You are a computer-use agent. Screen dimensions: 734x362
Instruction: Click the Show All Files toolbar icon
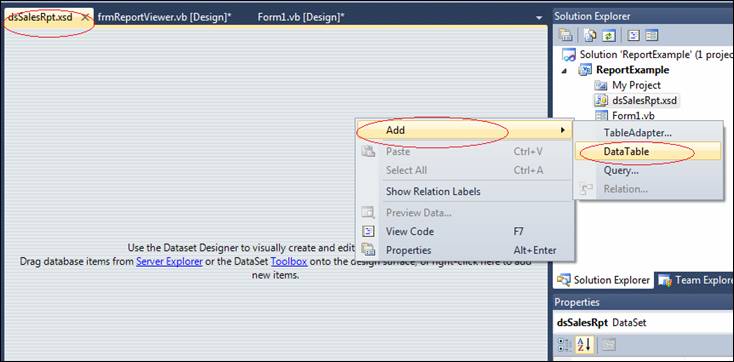point(590,36)
